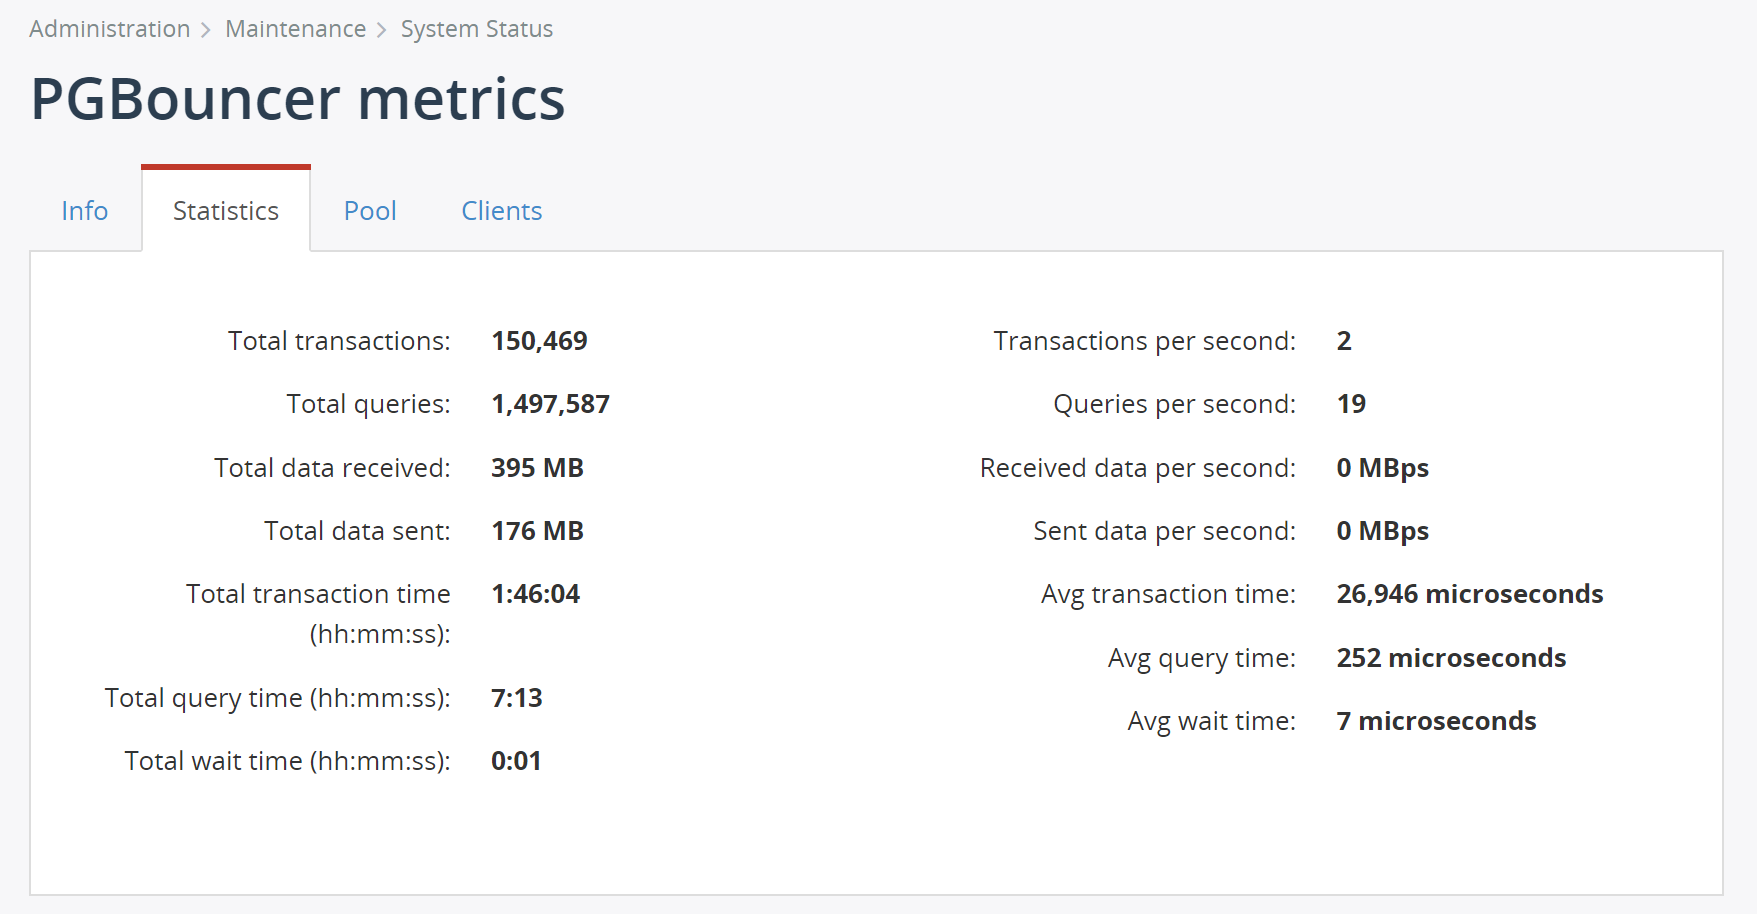The image size is (1757, 914).
Task: Select the 26,946 microseconds value
Action: [x=1470, y=594]
